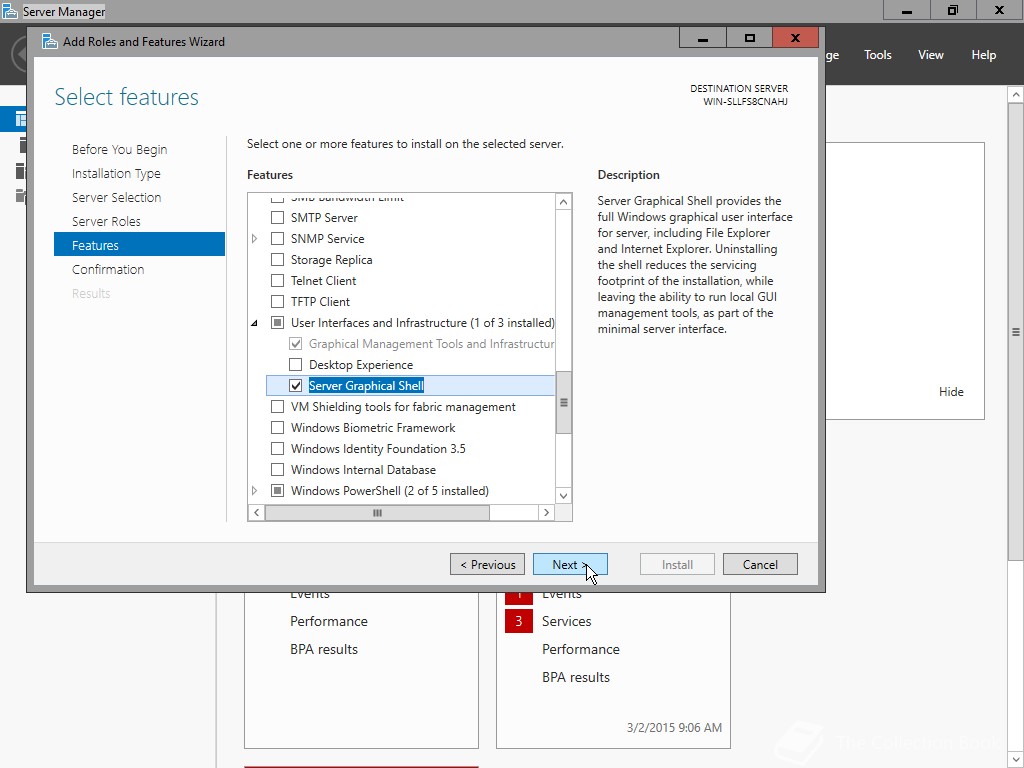The width and height of the screenshot is (1024, 768).
Task: Open Services under the red alert tile
Action: [566, 621]
